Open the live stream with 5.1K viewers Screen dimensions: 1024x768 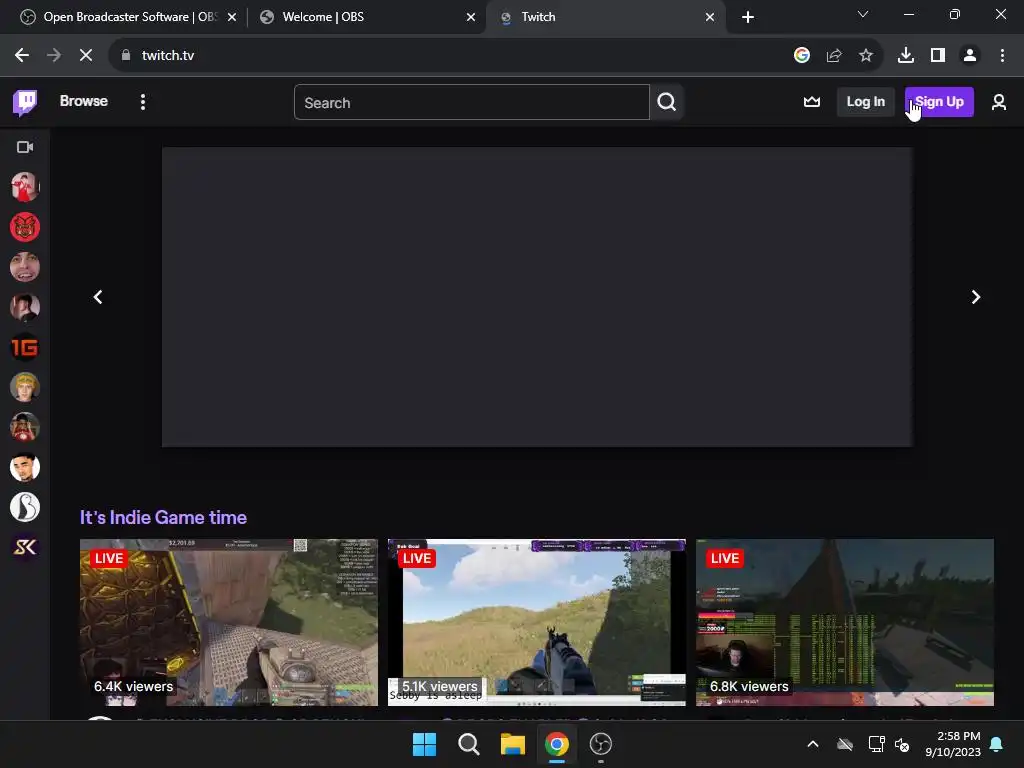537,622
